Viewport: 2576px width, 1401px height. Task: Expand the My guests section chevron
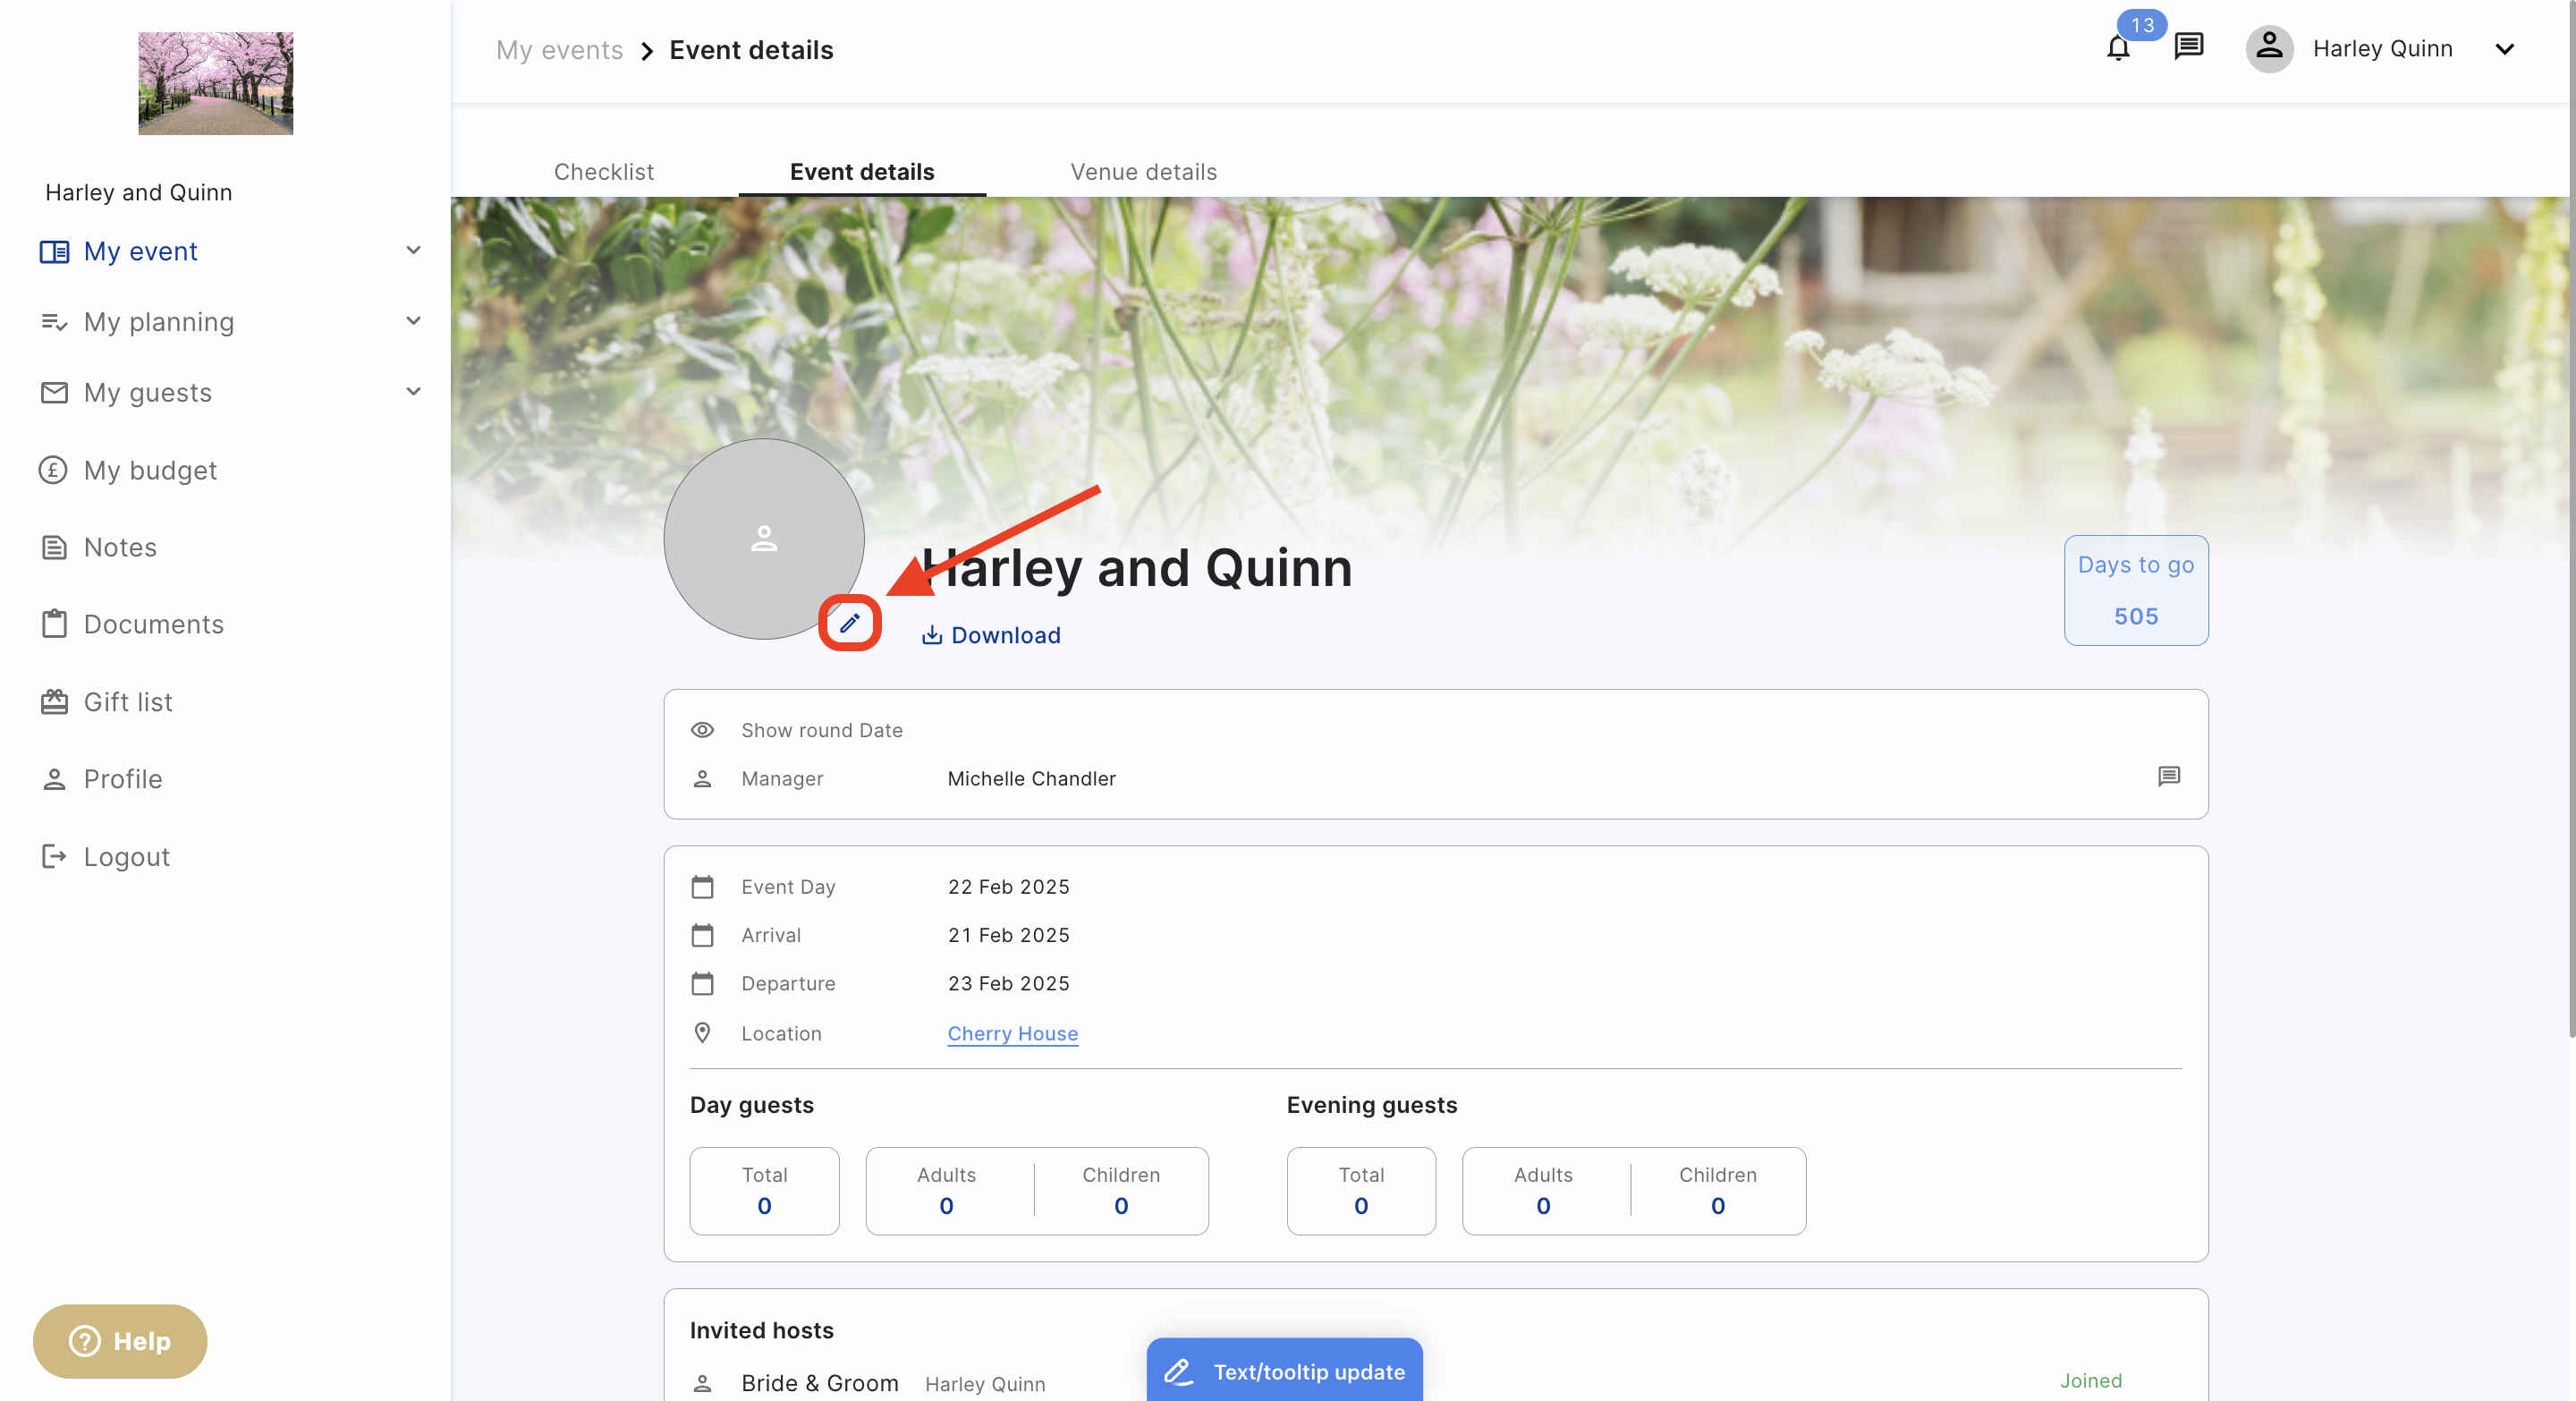[413, 392]
